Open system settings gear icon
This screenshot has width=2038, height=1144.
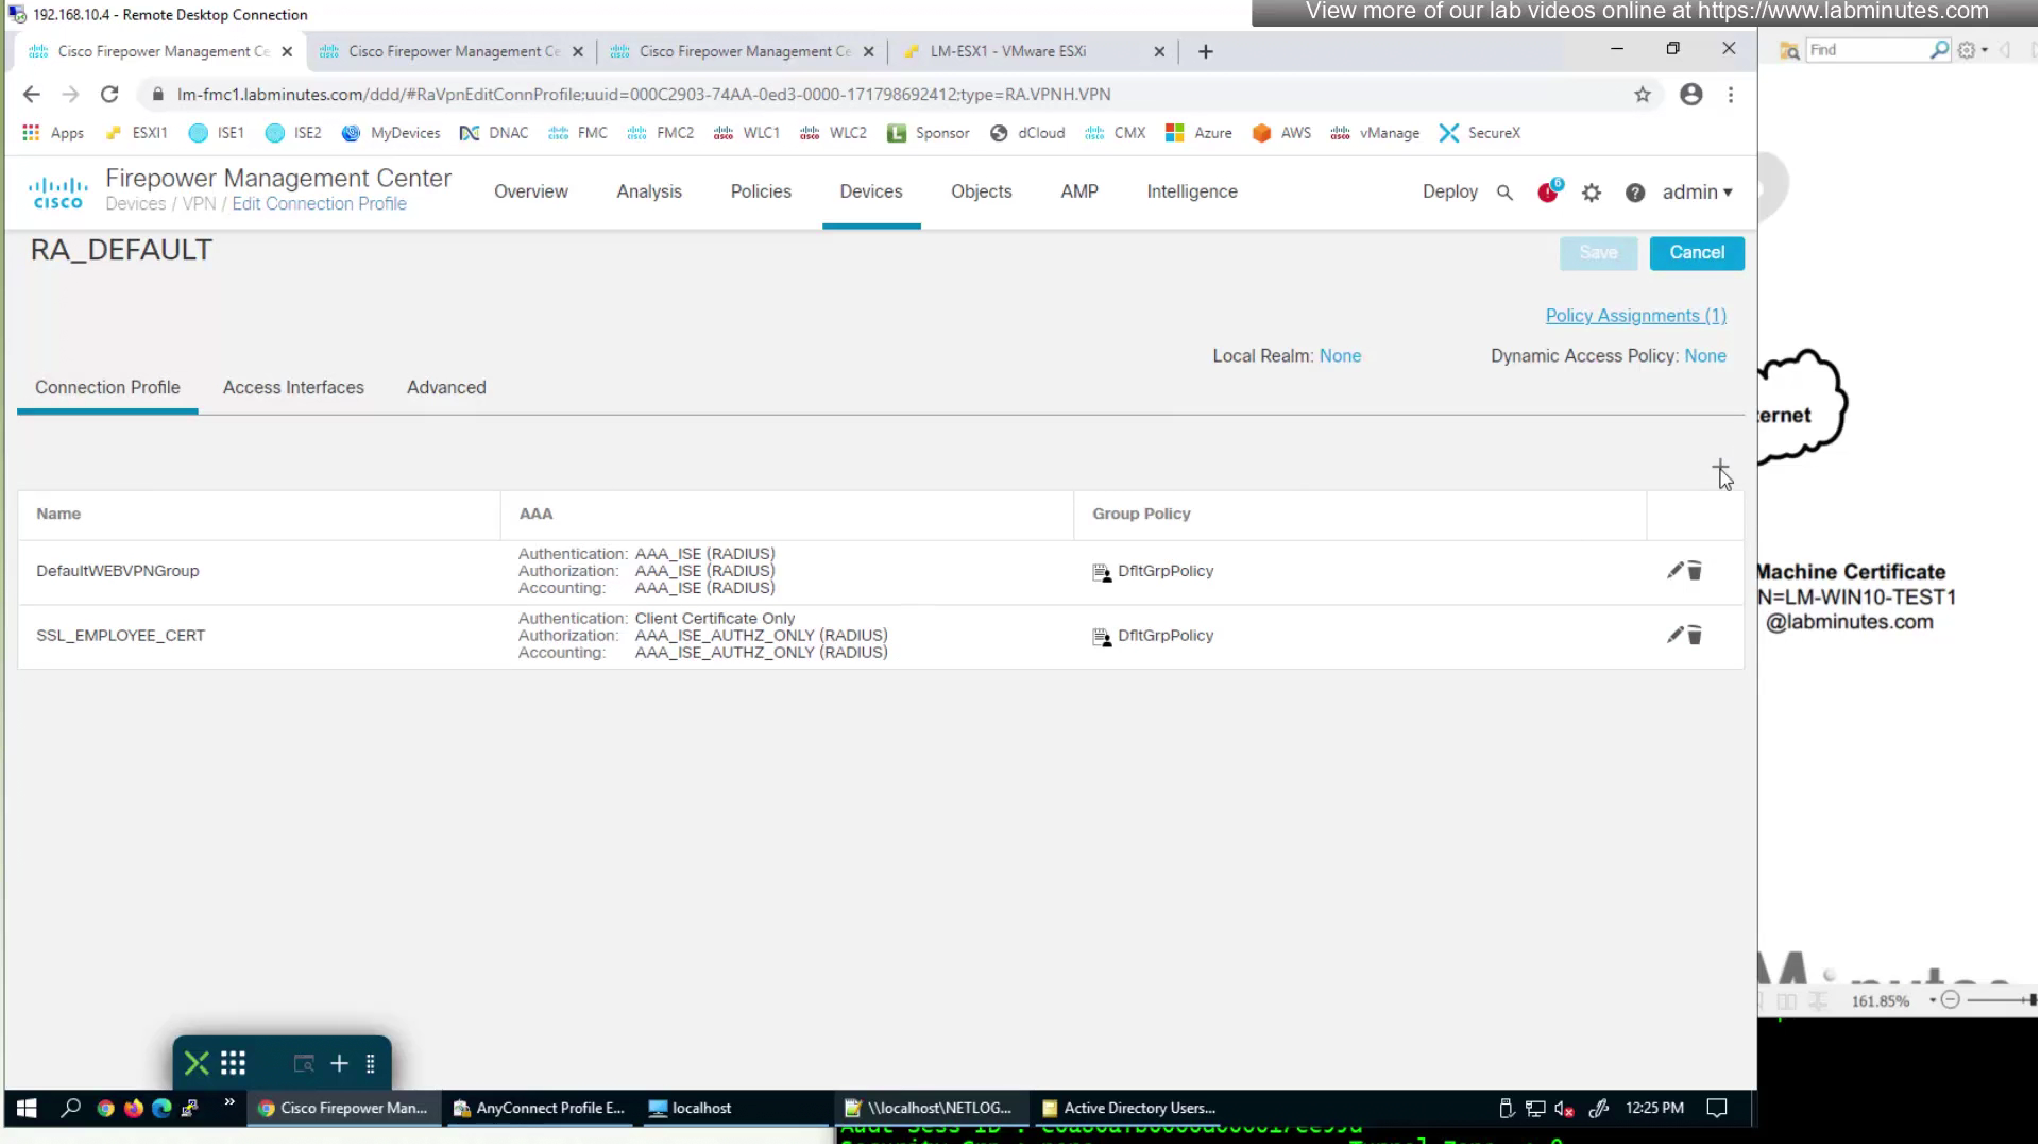coord(1591,192)
